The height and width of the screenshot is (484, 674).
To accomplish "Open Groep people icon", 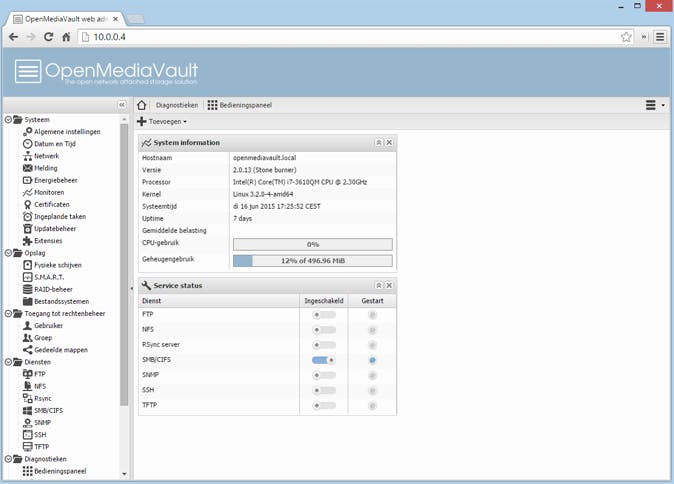I will pos(28,337).
